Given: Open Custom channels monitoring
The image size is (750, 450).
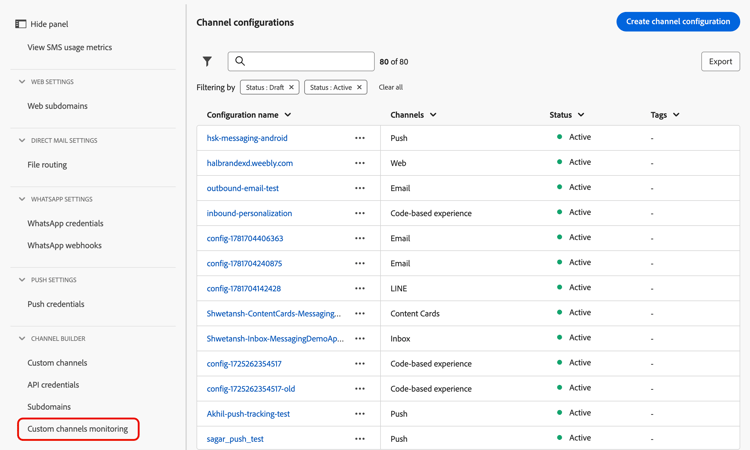Looking at the screenshot, I should tap(78, 429).
